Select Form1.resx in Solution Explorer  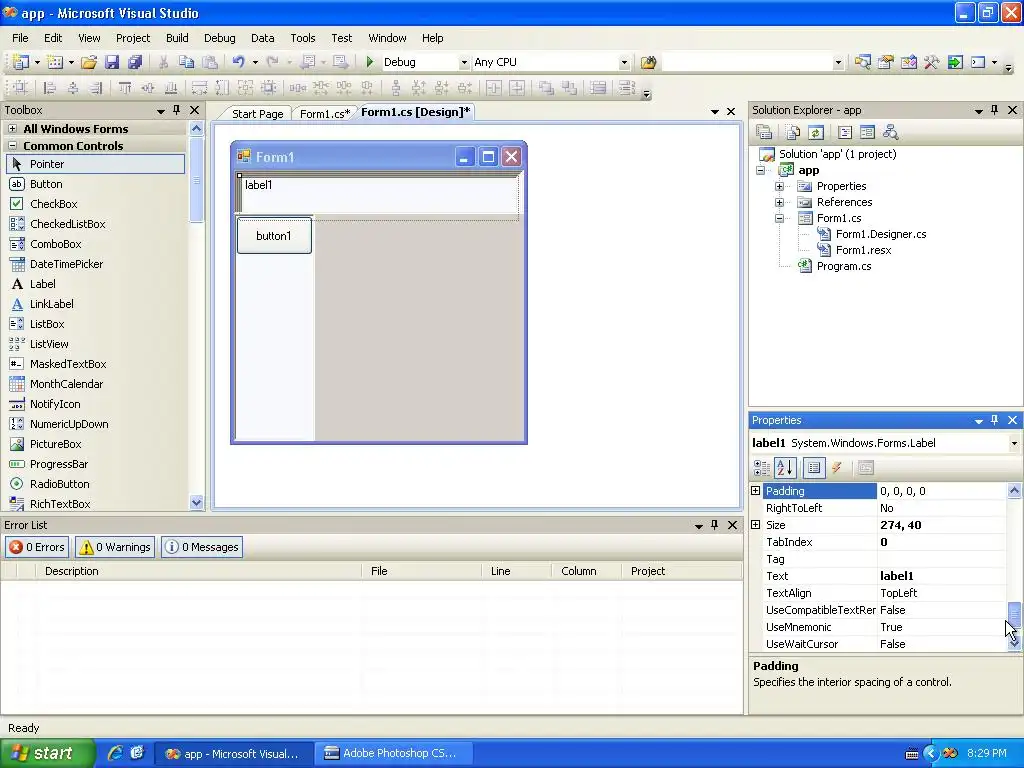(863, 250)
